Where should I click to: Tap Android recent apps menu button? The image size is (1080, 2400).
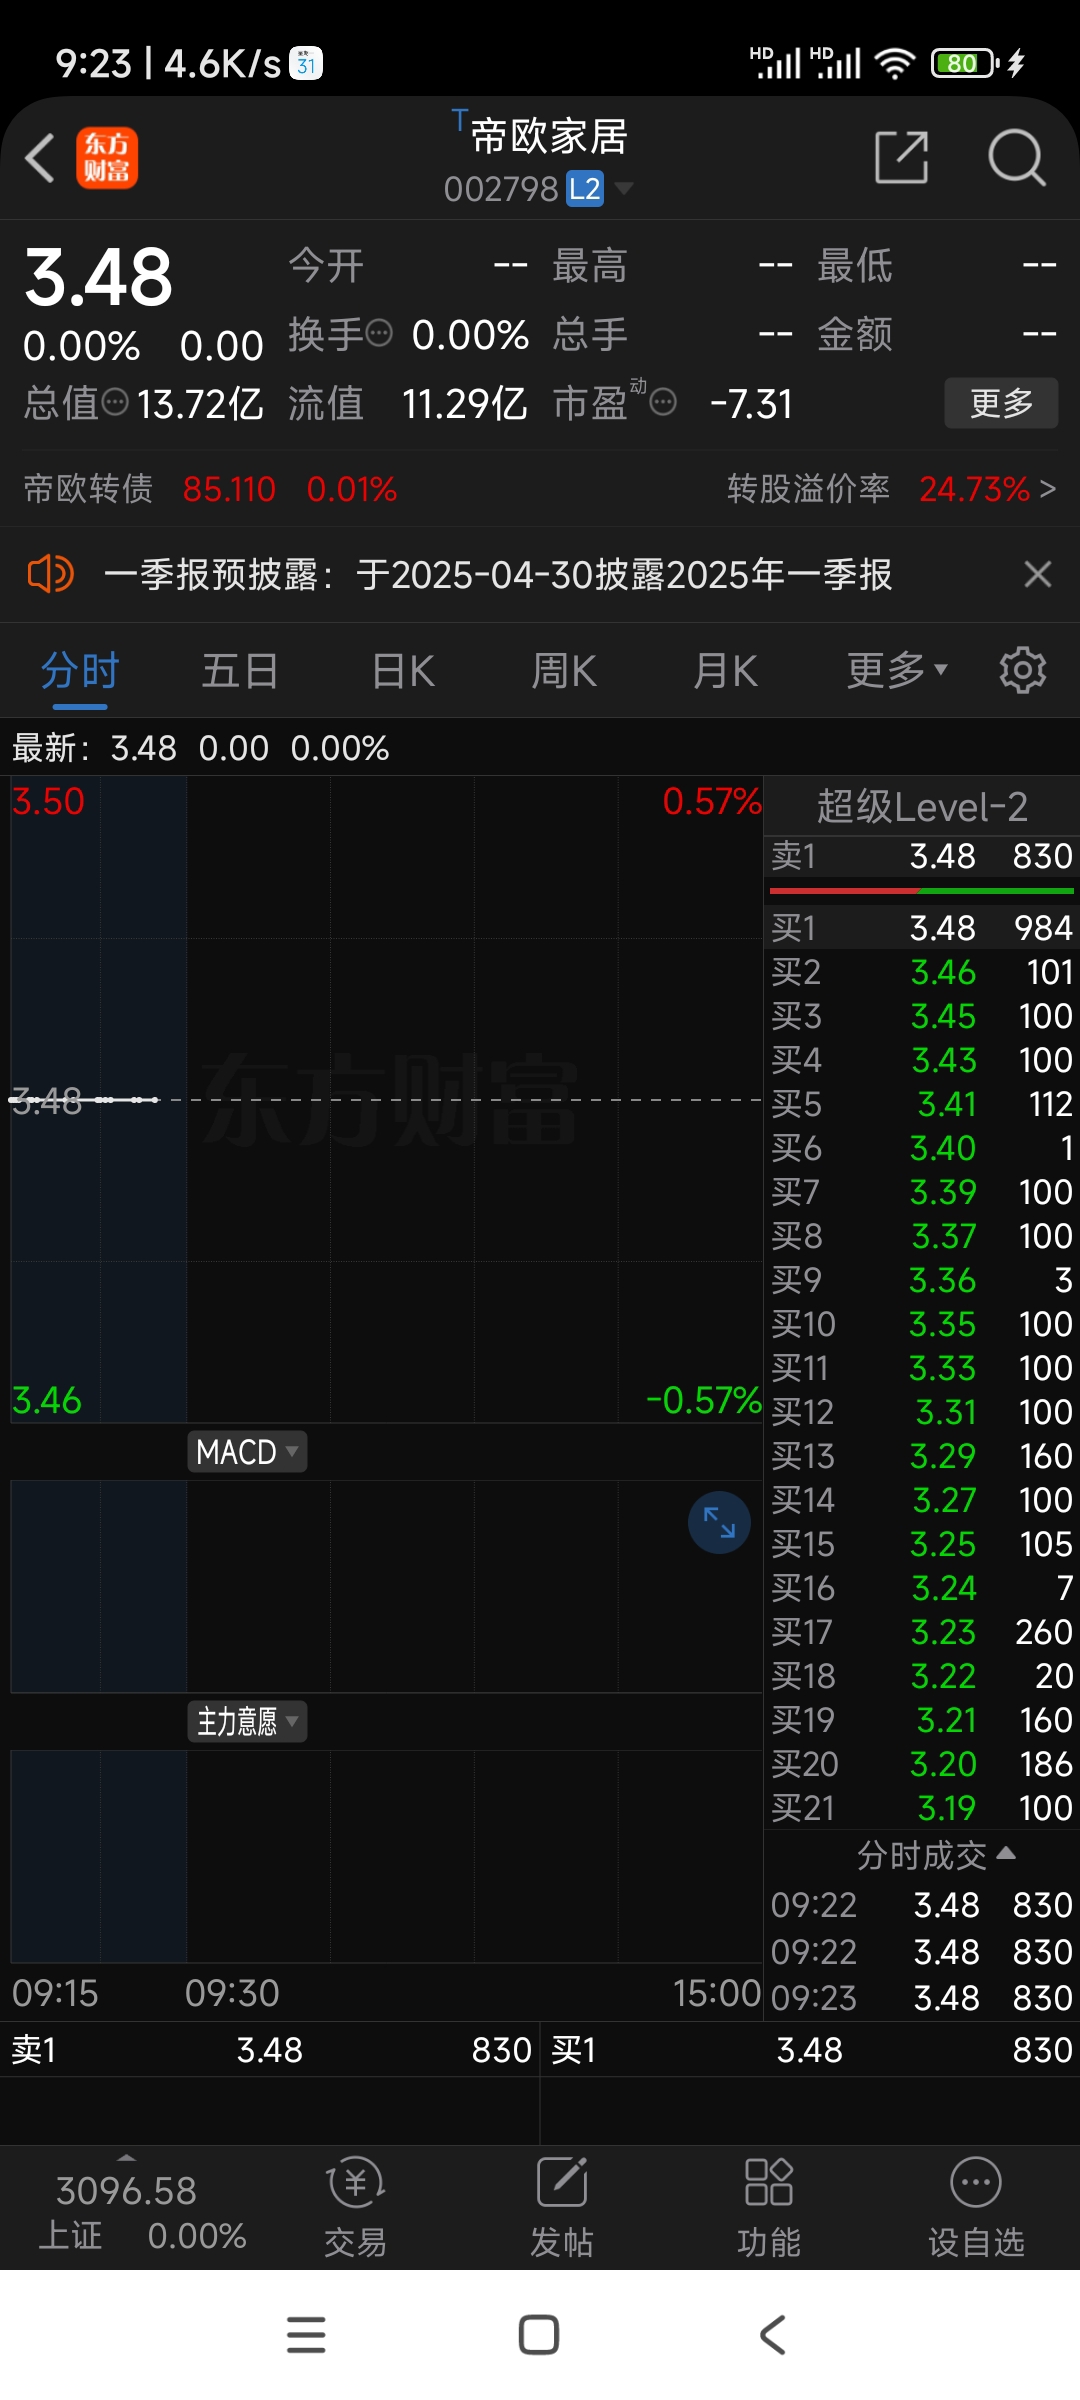[x=306, y=2335]
